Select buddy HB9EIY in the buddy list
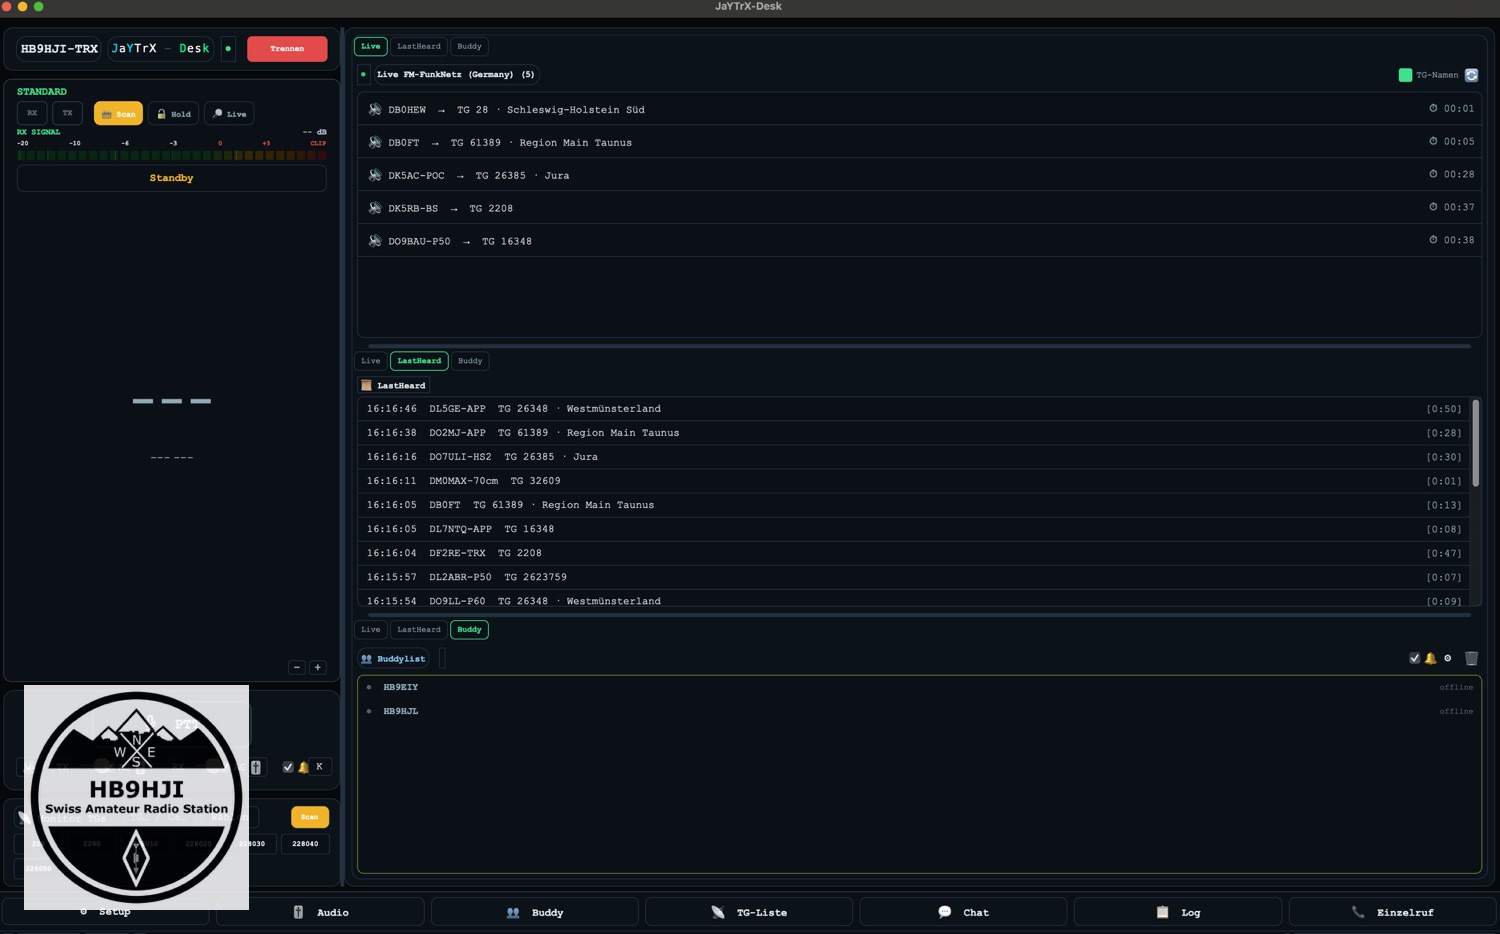Screen dimensions: 1500x934 [919, 687]
